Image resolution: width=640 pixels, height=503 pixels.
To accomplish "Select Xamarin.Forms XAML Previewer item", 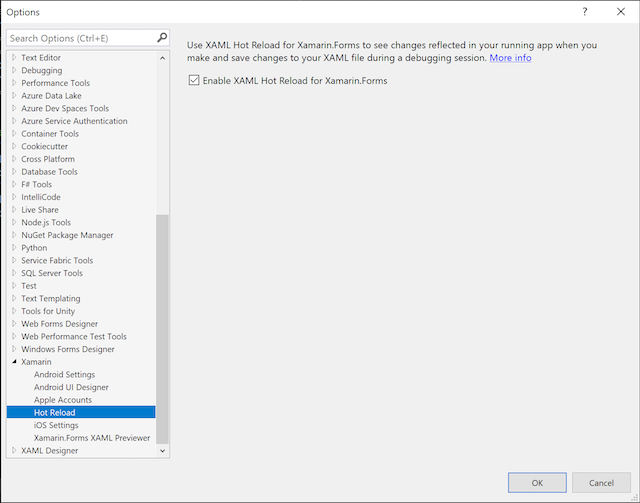I will tap(92, 438).
